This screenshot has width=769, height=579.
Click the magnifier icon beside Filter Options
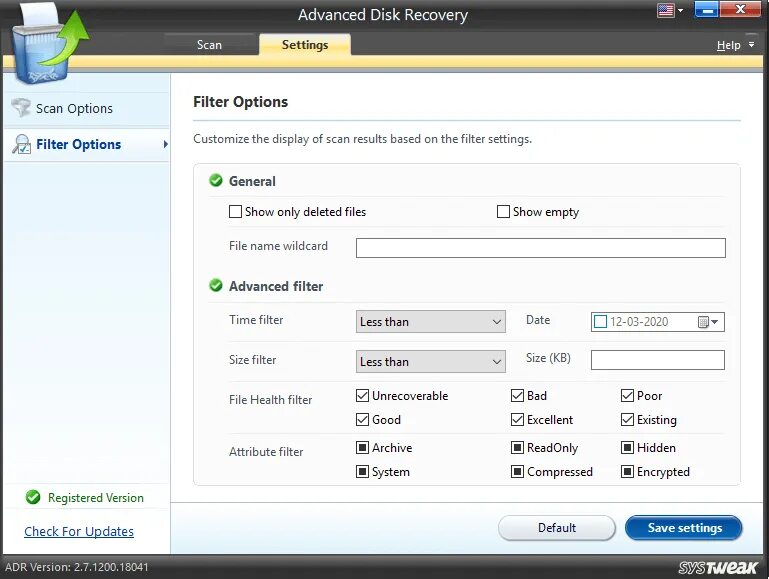click(22, 144)
